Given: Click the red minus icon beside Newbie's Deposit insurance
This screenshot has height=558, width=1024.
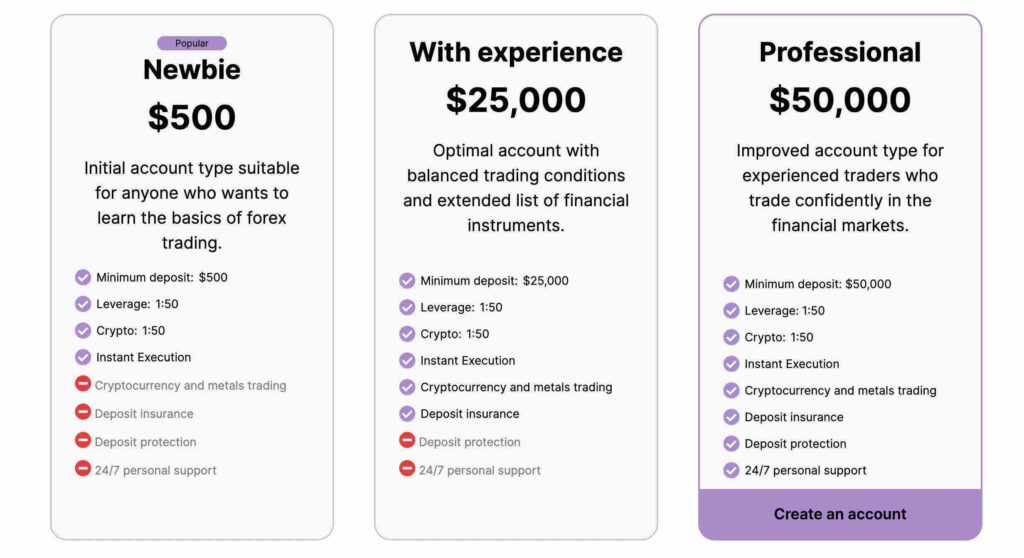Looking at the screenshot, I should coord(83,412).
